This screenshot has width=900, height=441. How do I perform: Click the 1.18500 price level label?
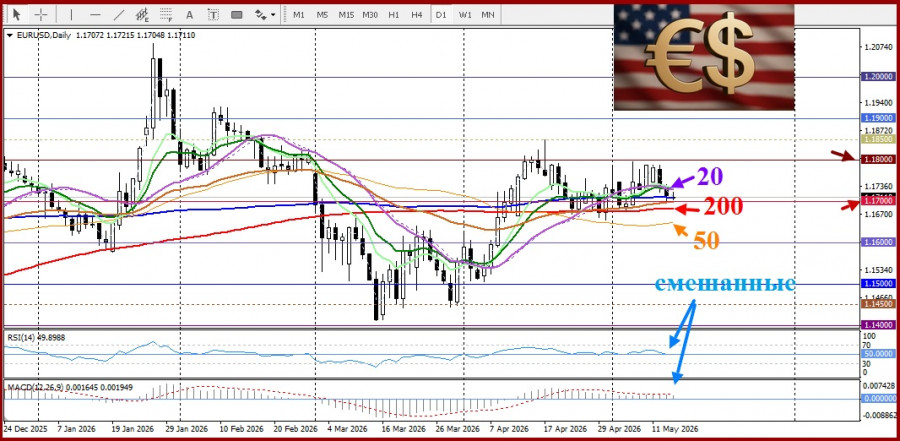click(878, 139)
